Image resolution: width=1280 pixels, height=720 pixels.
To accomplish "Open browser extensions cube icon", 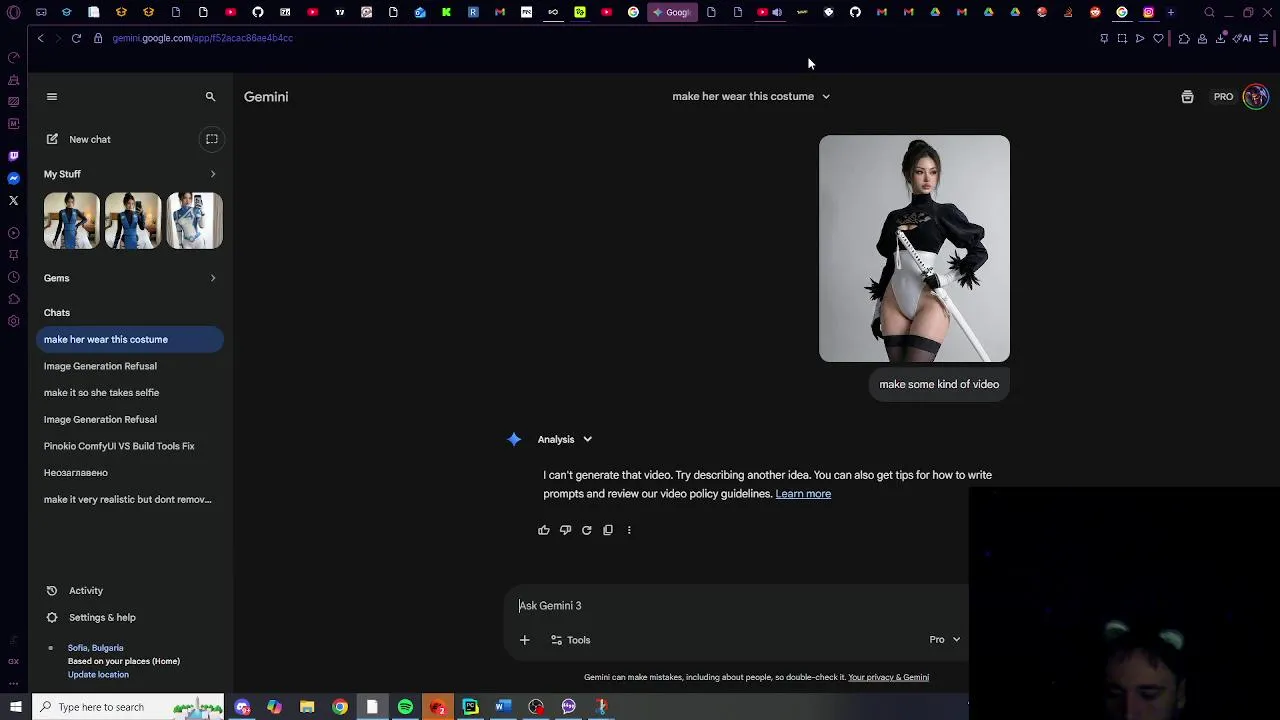I will point(1184,39).
